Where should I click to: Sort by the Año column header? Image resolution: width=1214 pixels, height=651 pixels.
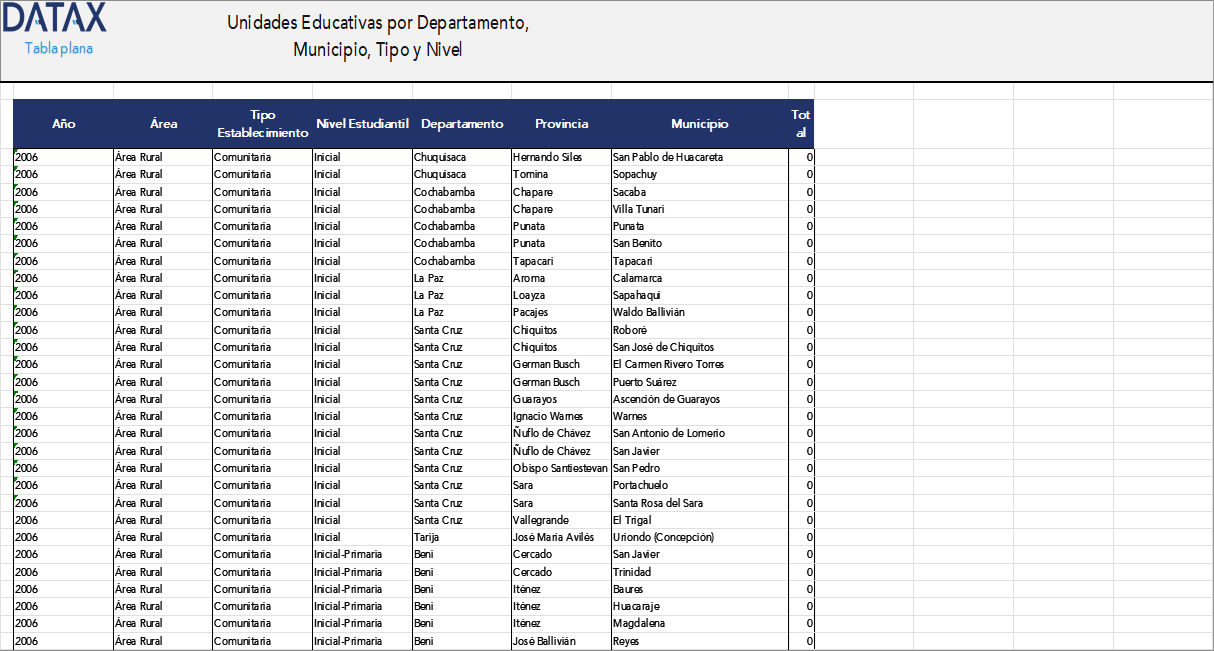pyautogui.click(x=63, y=123)
